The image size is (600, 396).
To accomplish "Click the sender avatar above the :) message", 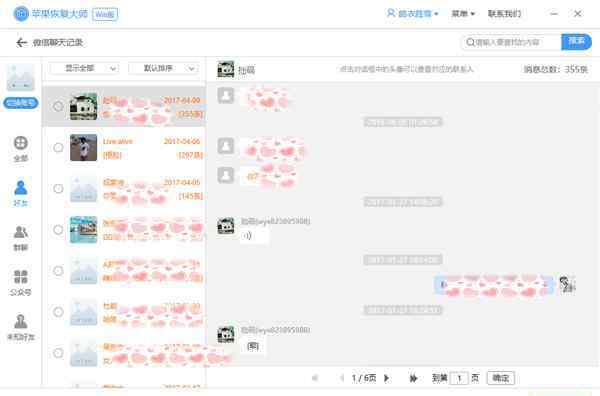I will pyautogui.click(x=225, y=225).
